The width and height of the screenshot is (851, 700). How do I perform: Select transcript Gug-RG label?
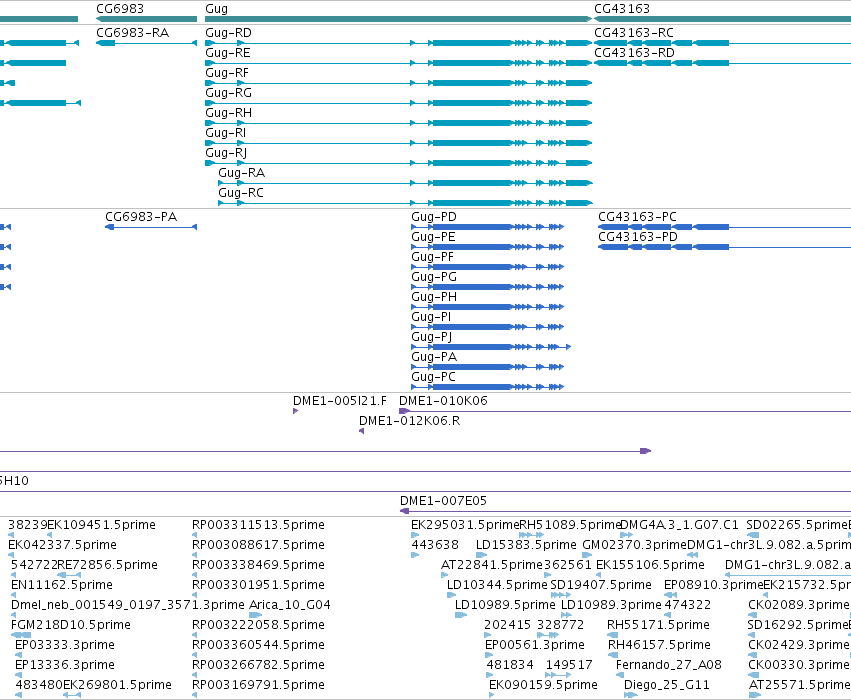point(228,93)
